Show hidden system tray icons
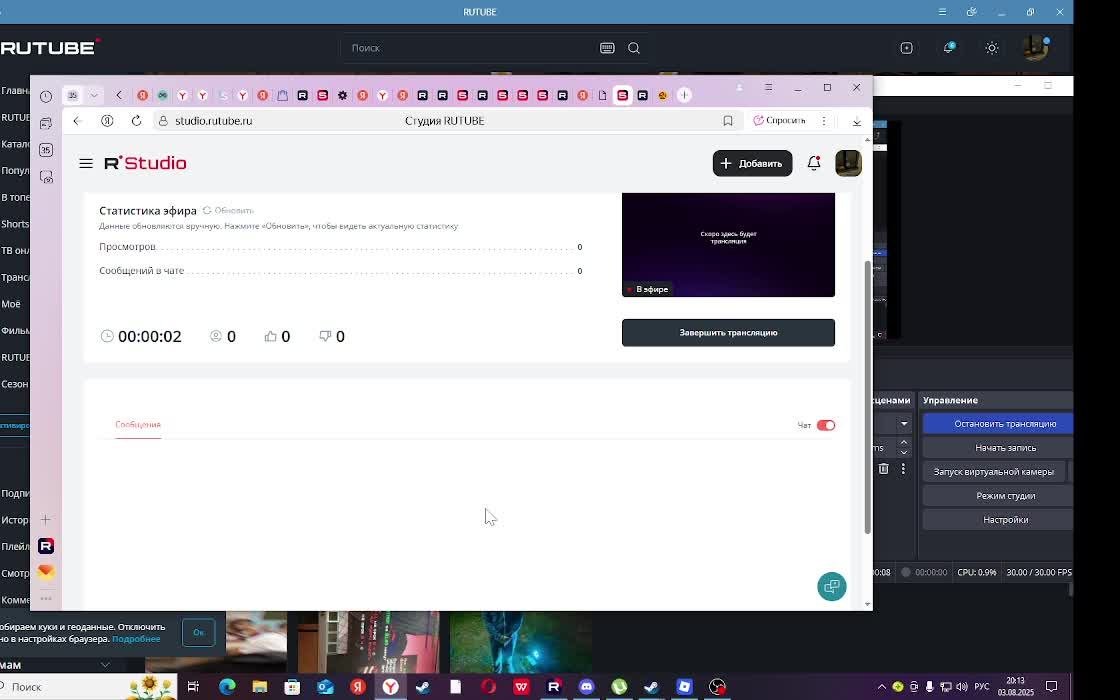This screenshot has width=1120, height=700. coord(881,687)
